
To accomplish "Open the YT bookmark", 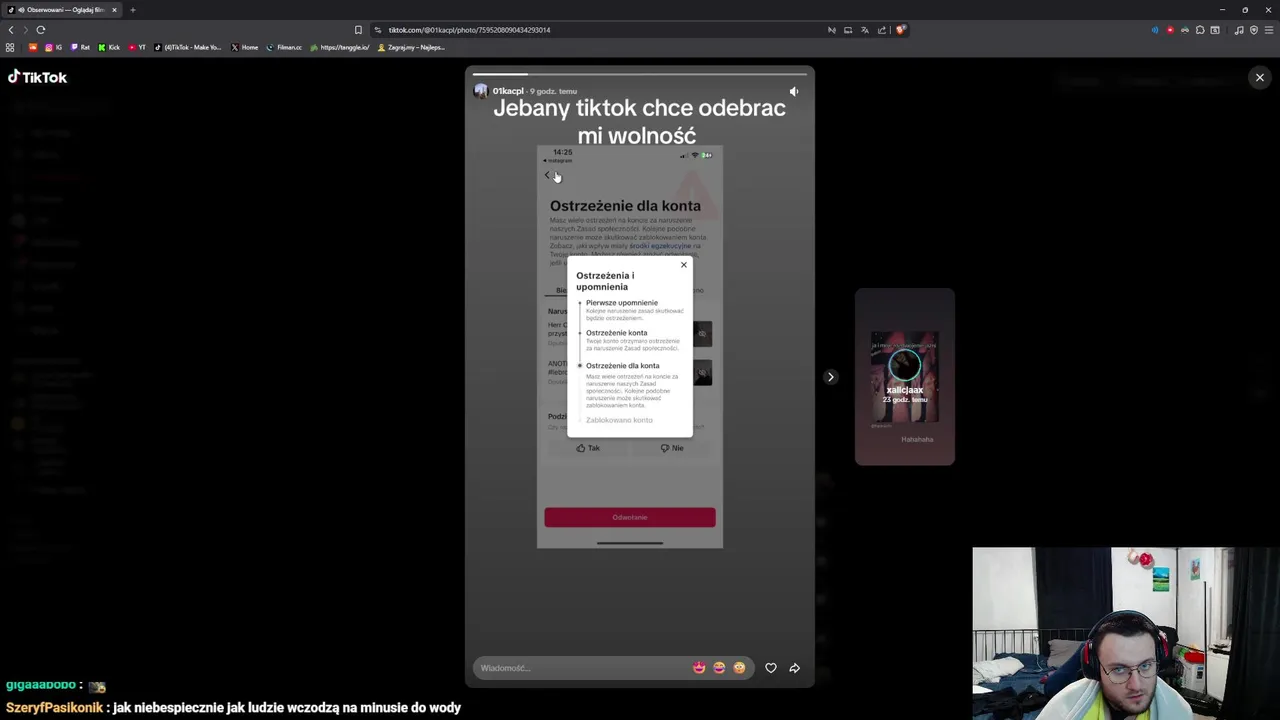I will point(137,47).
